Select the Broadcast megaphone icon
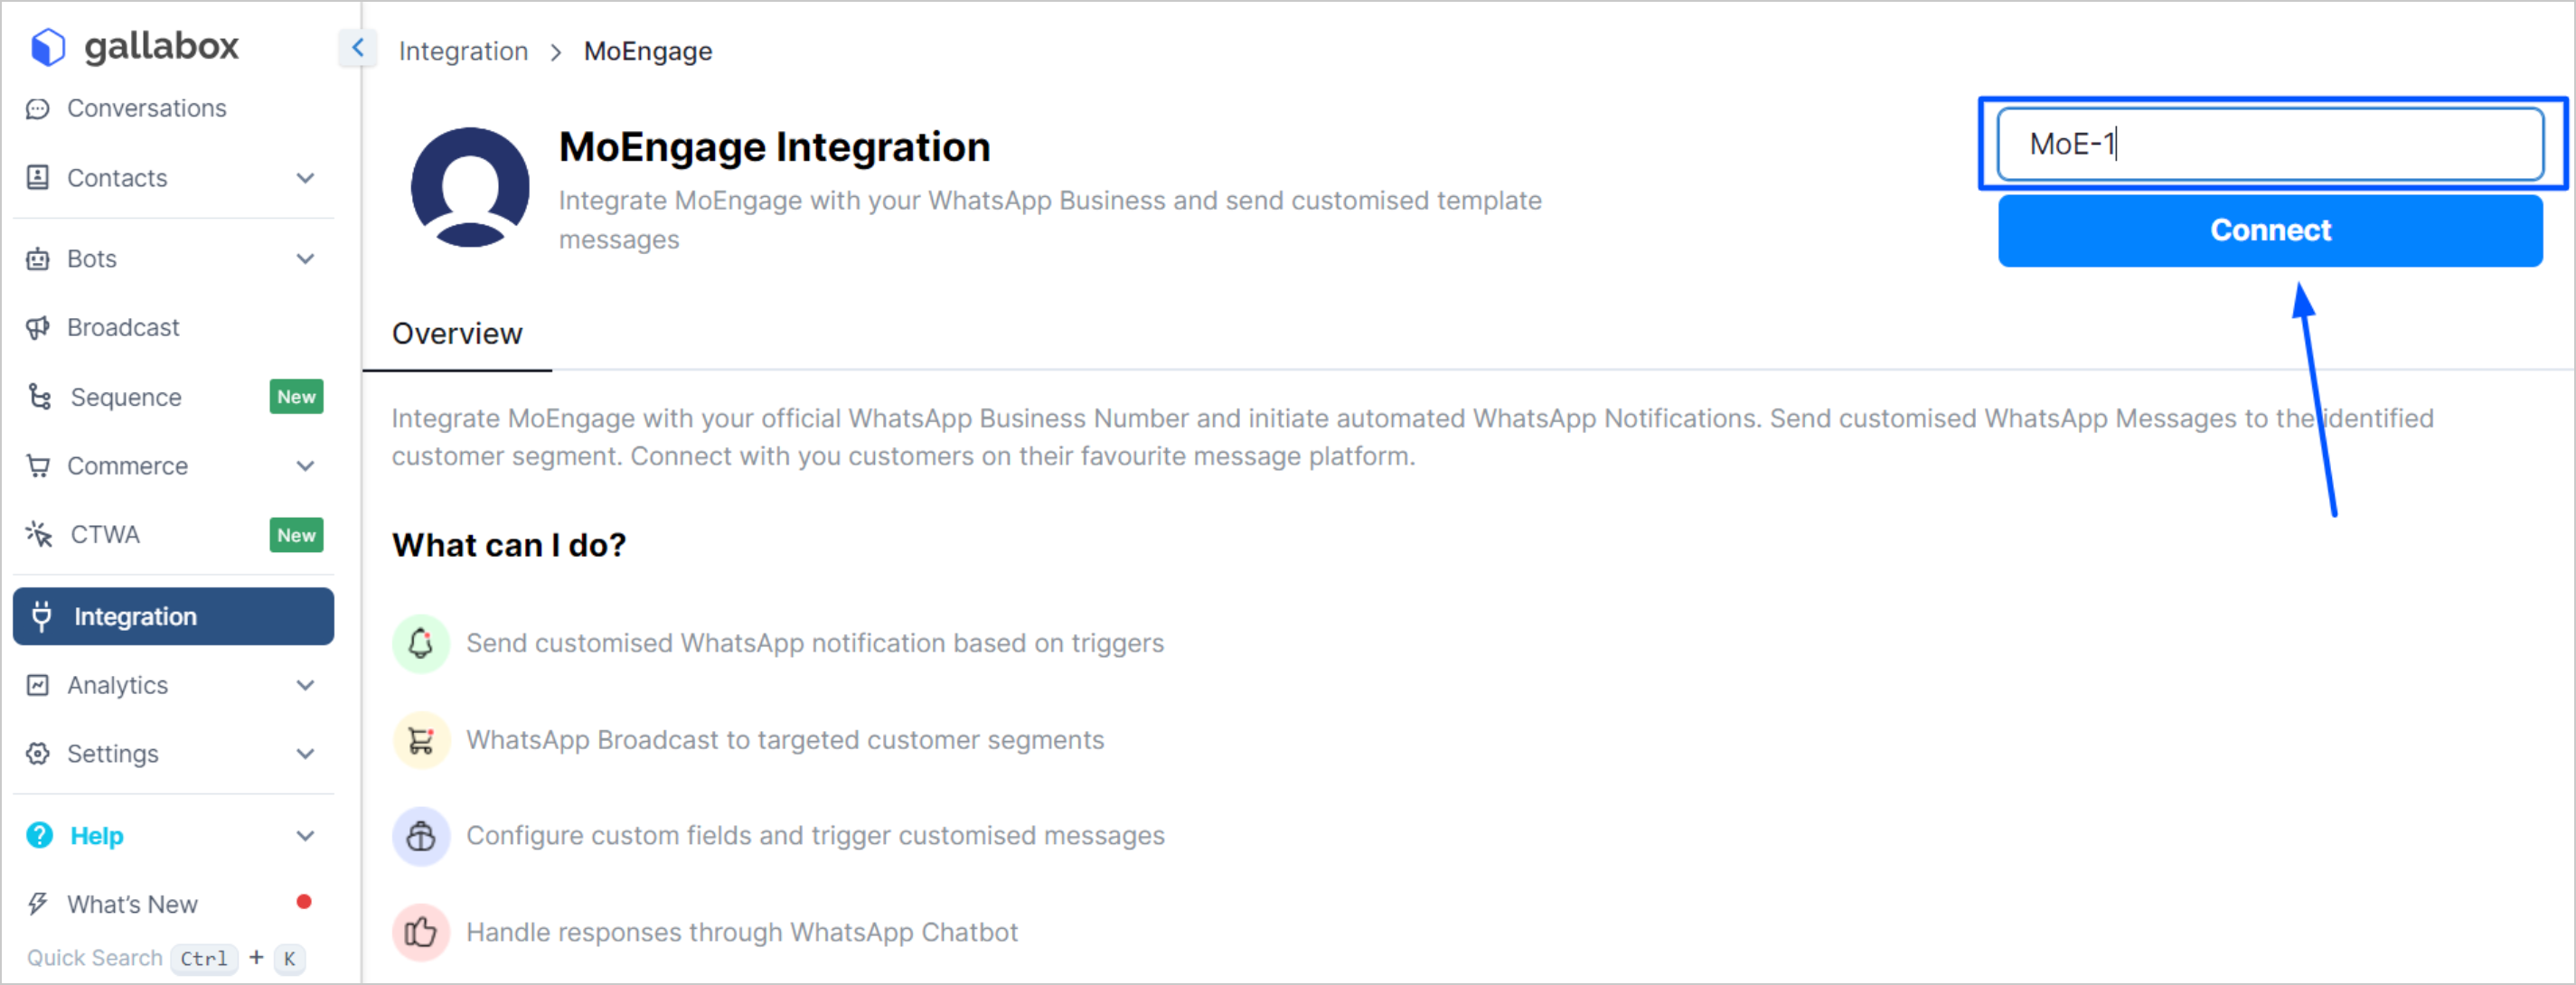Viewport: 2576px width, 985px height. click(x=38, y=327)
